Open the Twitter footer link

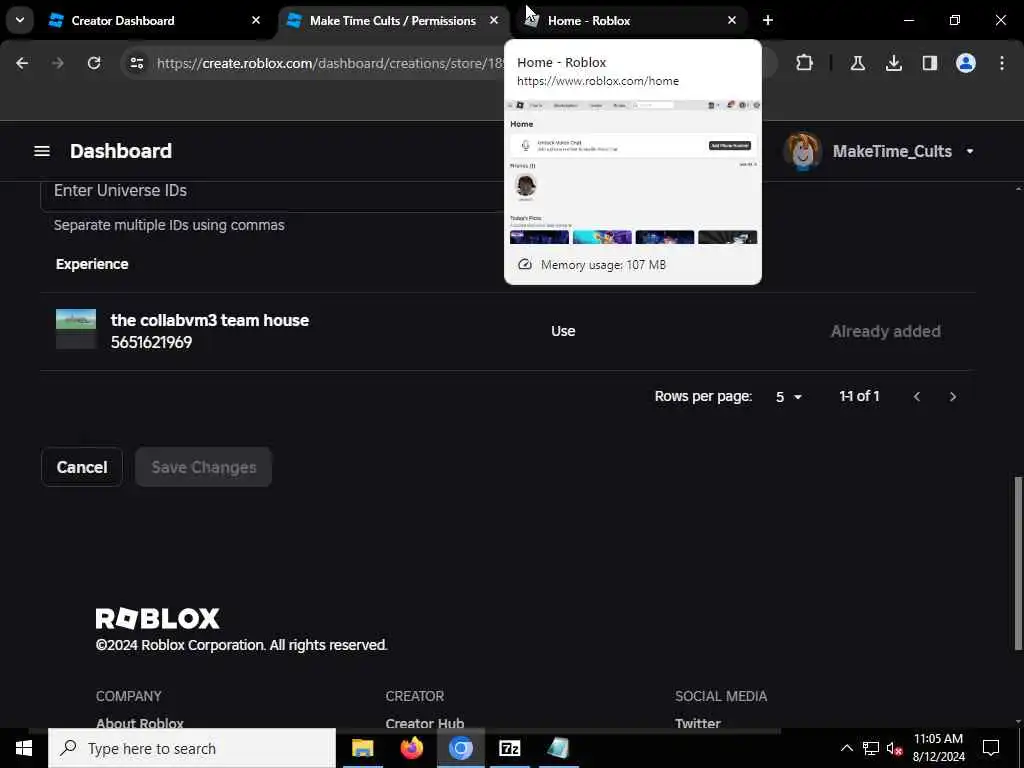[697, 722]
